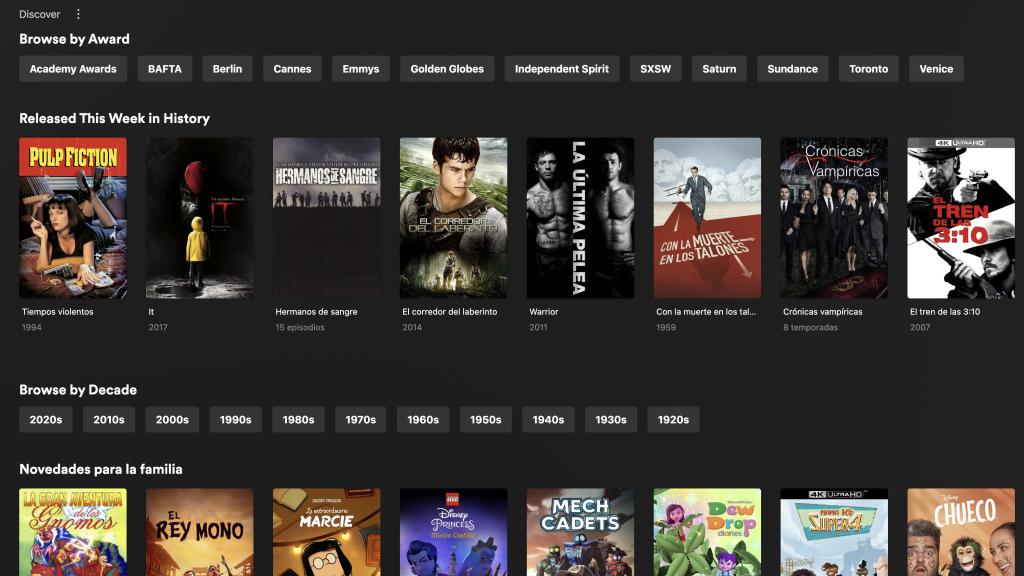1024x576 pixels.
Task: Browse movies from the 2020s
Action: point(45,419)
